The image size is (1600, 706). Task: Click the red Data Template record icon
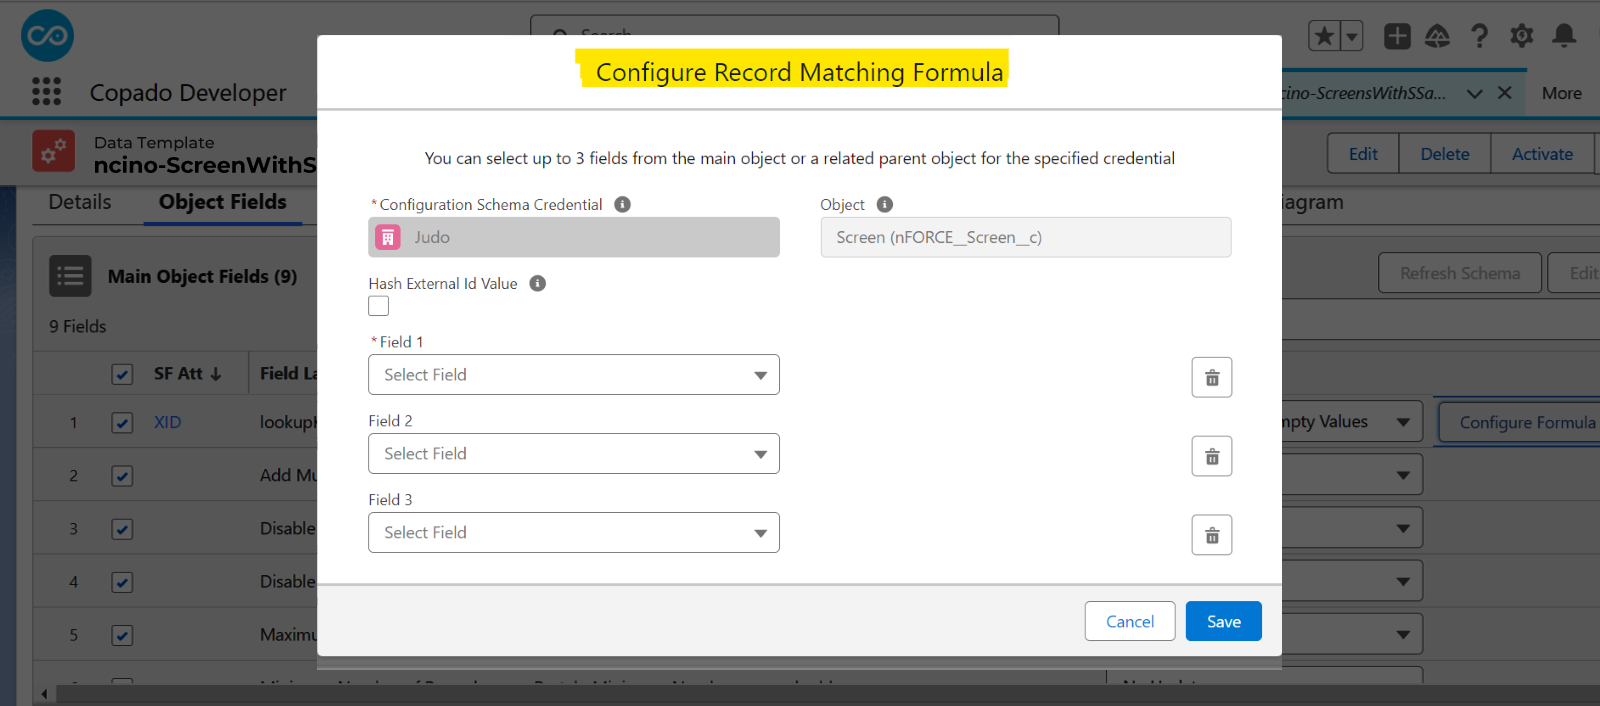tap(54, 151)
